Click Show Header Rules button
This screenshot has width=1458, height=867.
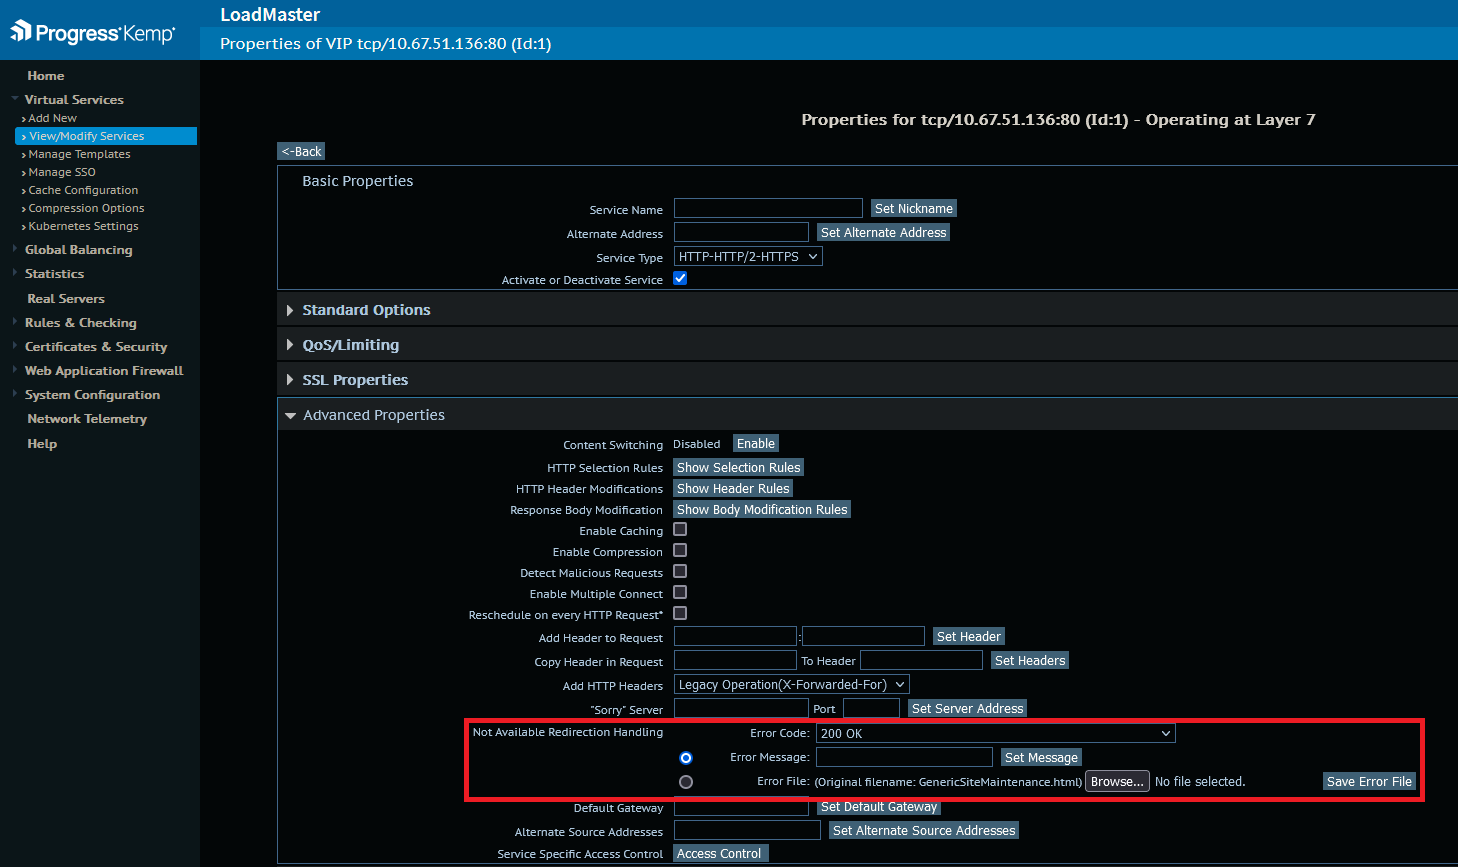733,489
